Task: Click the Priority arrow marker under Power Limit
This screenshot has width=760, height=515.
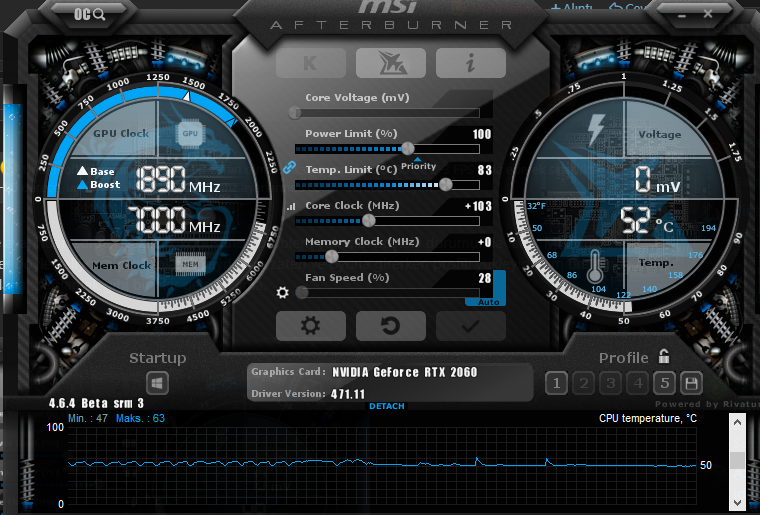Action: [417, 159]
